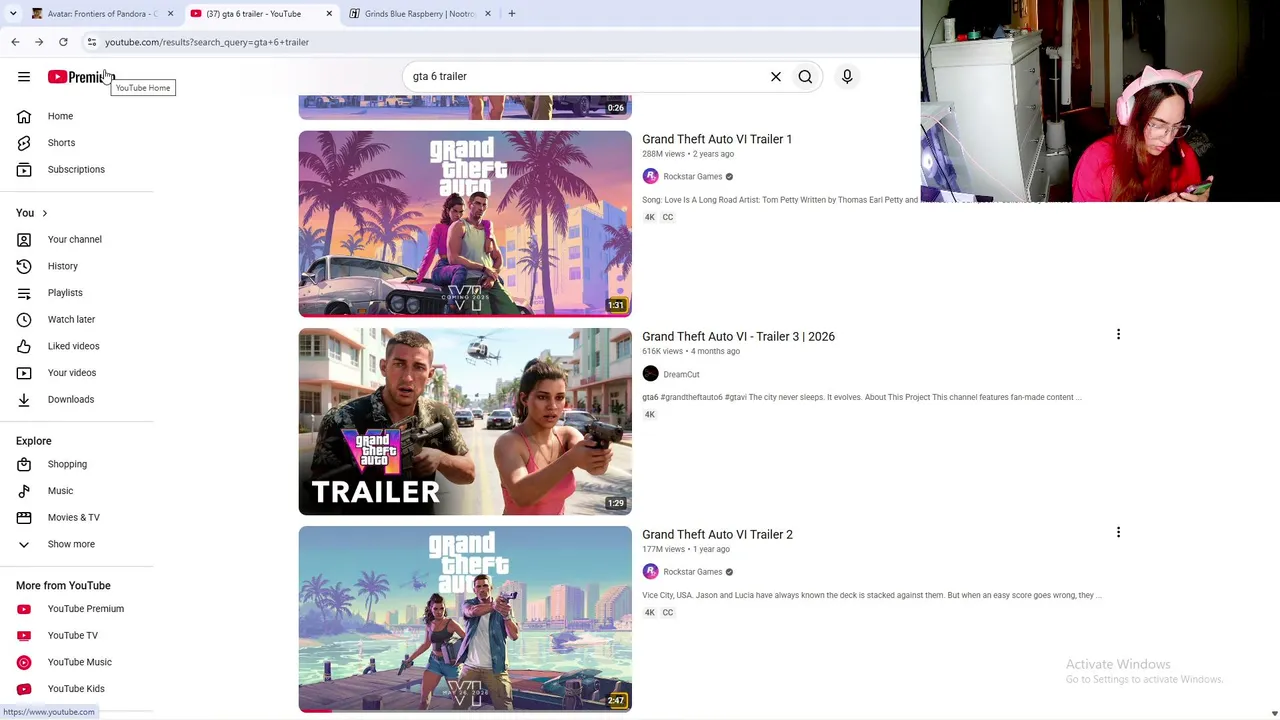
Task: View site information icon in address bar
Action: pos(91,42)
